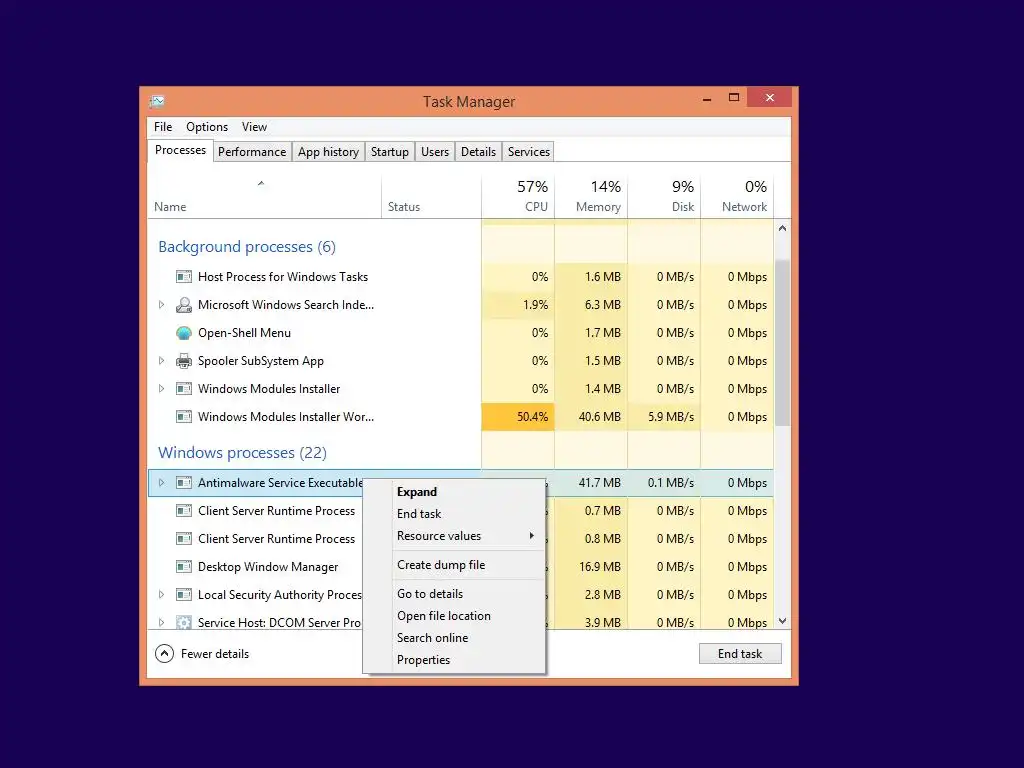Click the Name column sort arrow
The width and height of the screenshot is (1024, 768).
point(261,184)
